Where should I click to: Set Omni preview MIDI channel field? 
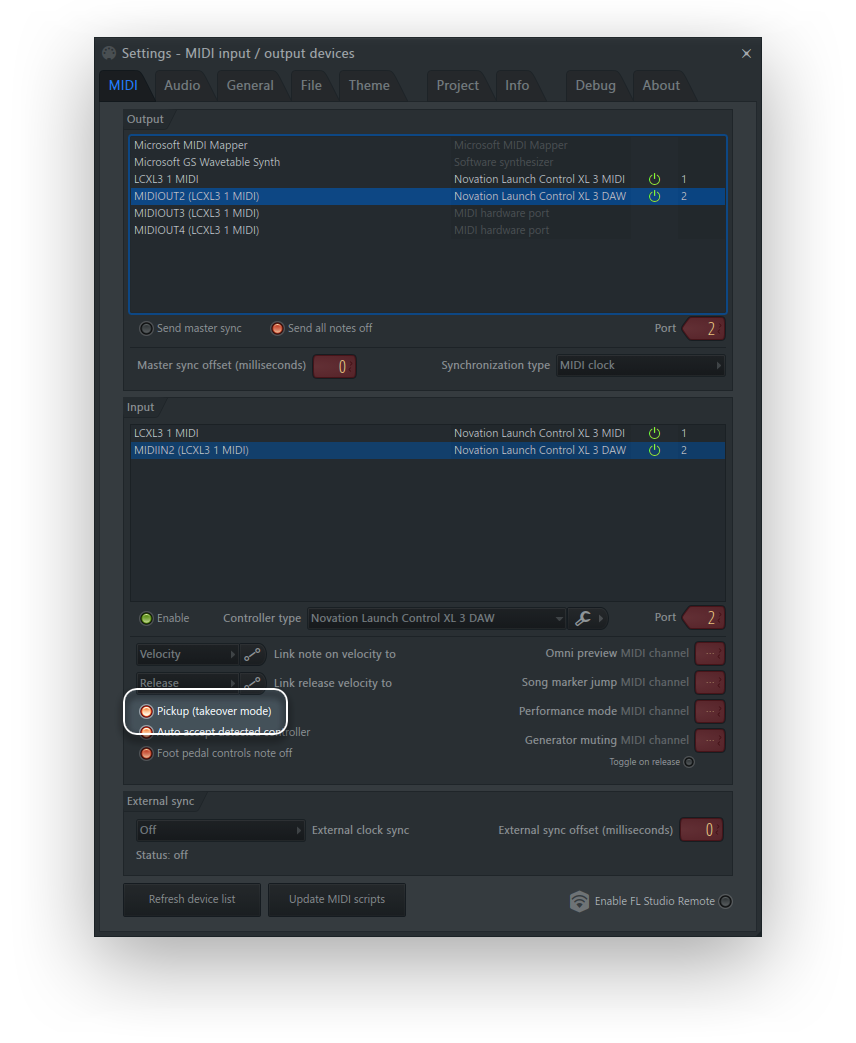tap(710, 654)
